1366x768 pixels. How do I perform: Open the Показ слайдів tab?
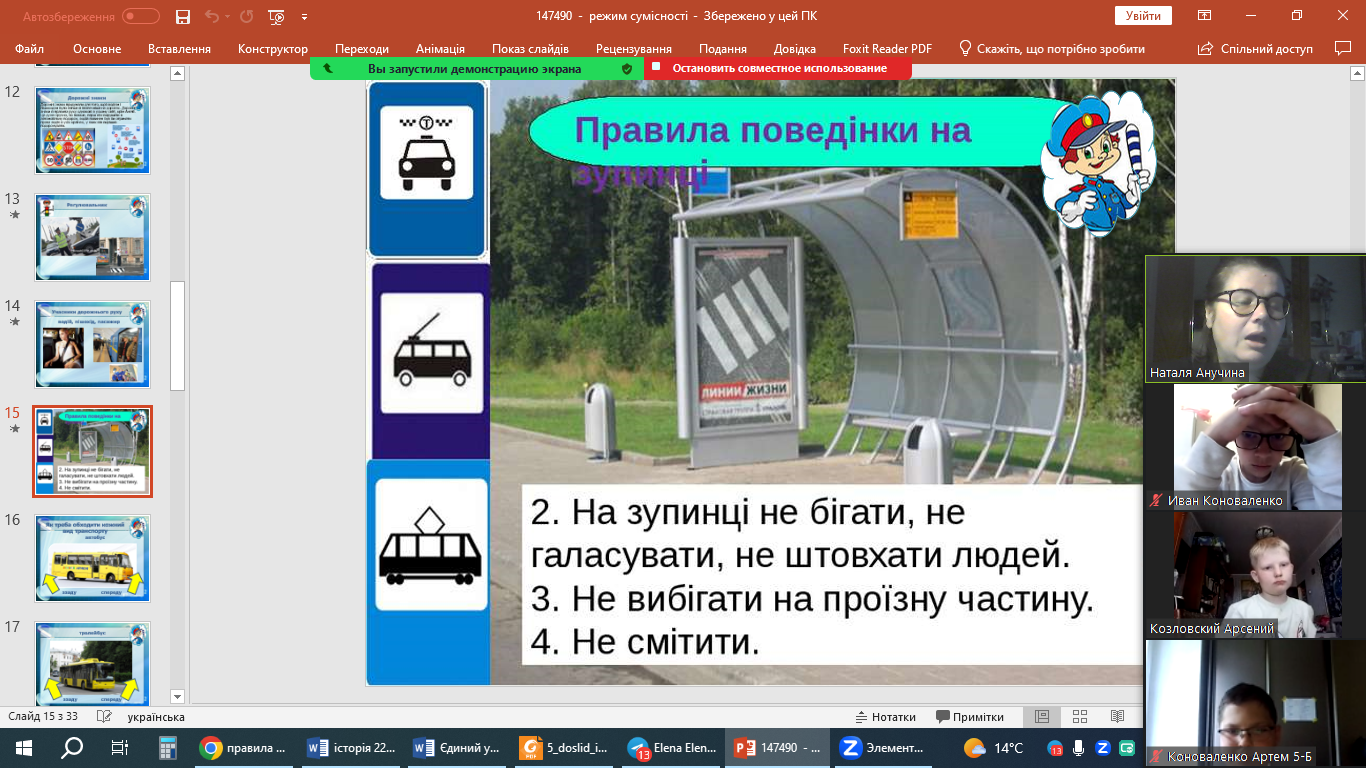click(x=530, y=48)
